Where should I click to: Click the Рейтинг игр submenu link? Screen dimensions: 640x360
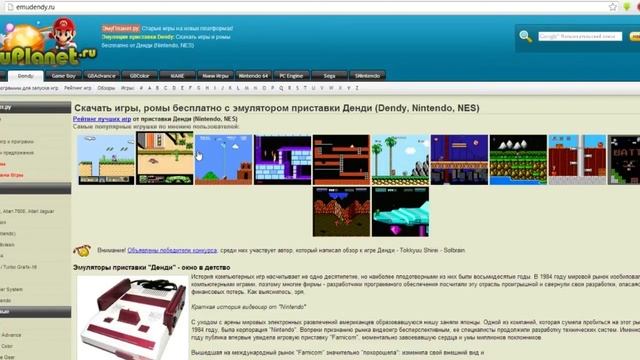pos(78,88)
